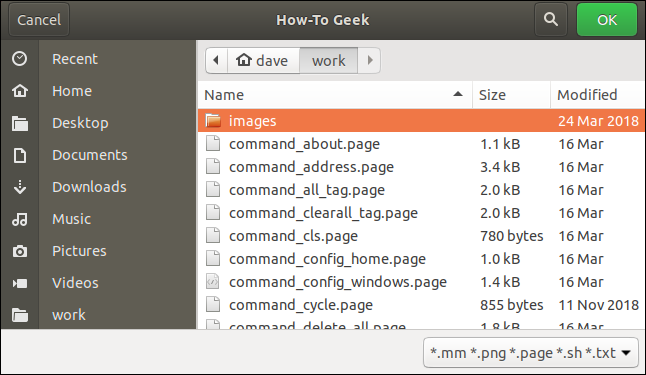Screen dimensions: 646x375
Task: Open Downloads location in sidebar
Action: [89, 187]
